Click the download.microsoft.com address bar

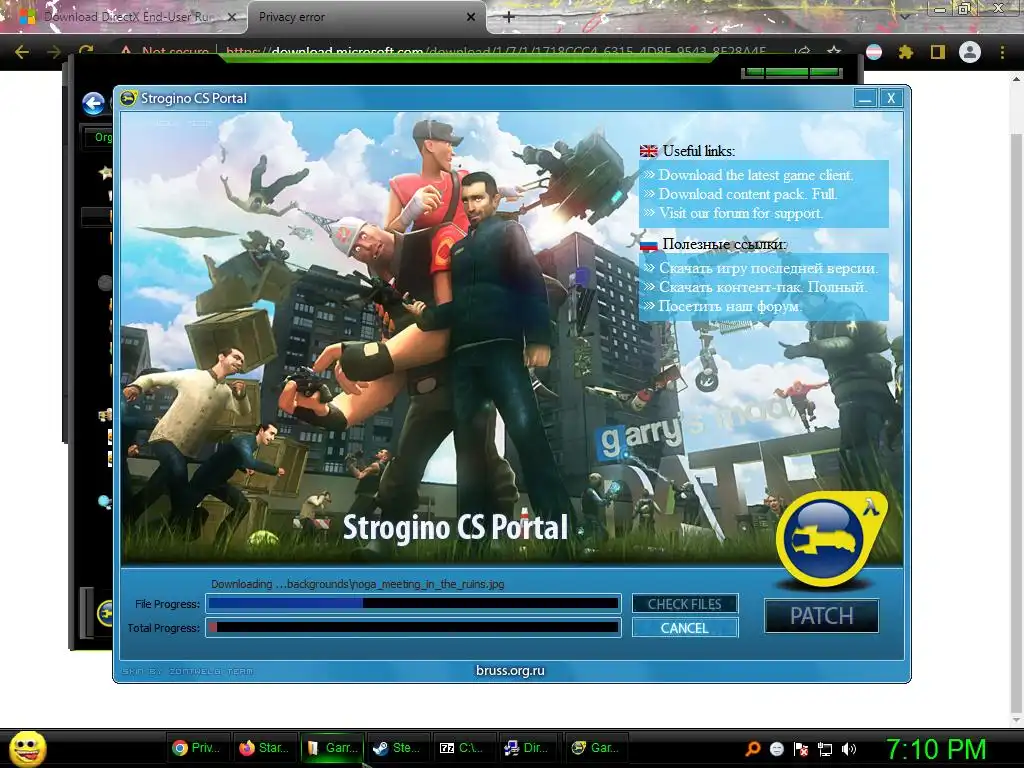click(x=496, y=51)
